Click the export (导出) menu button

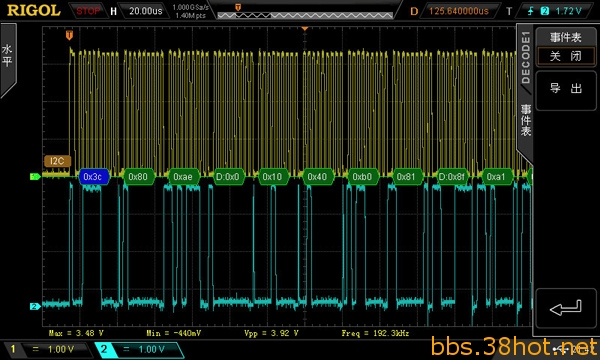566,90
